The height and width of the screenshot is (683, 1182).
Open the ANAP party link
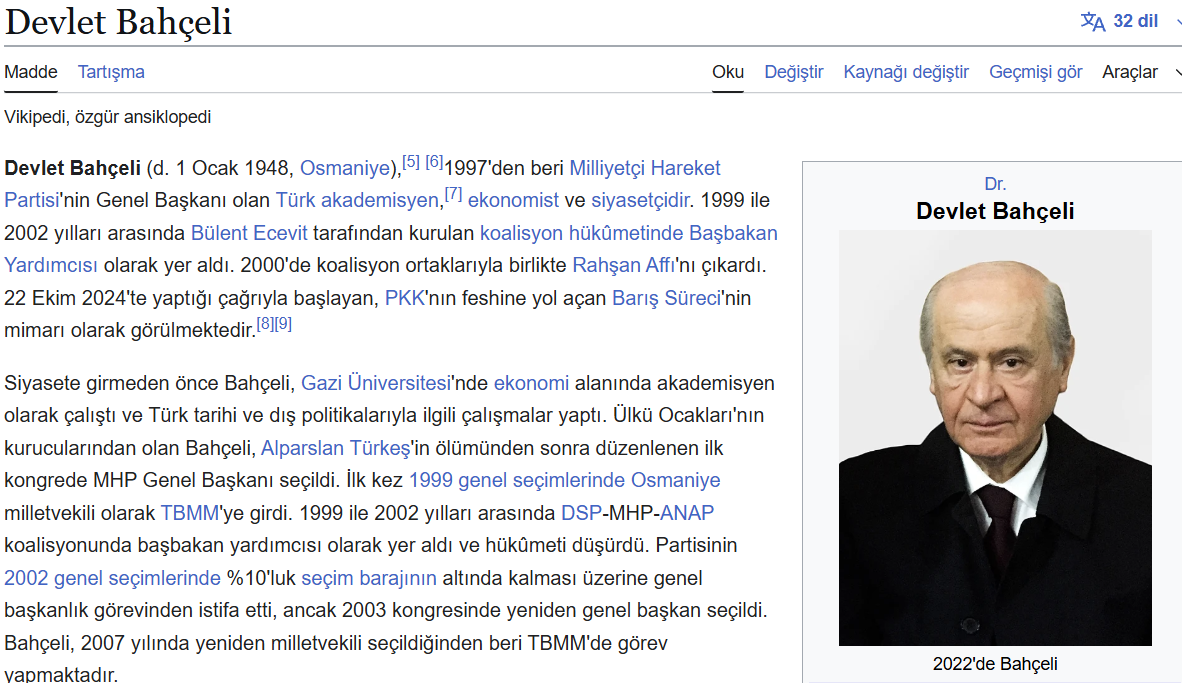[687, 513]
